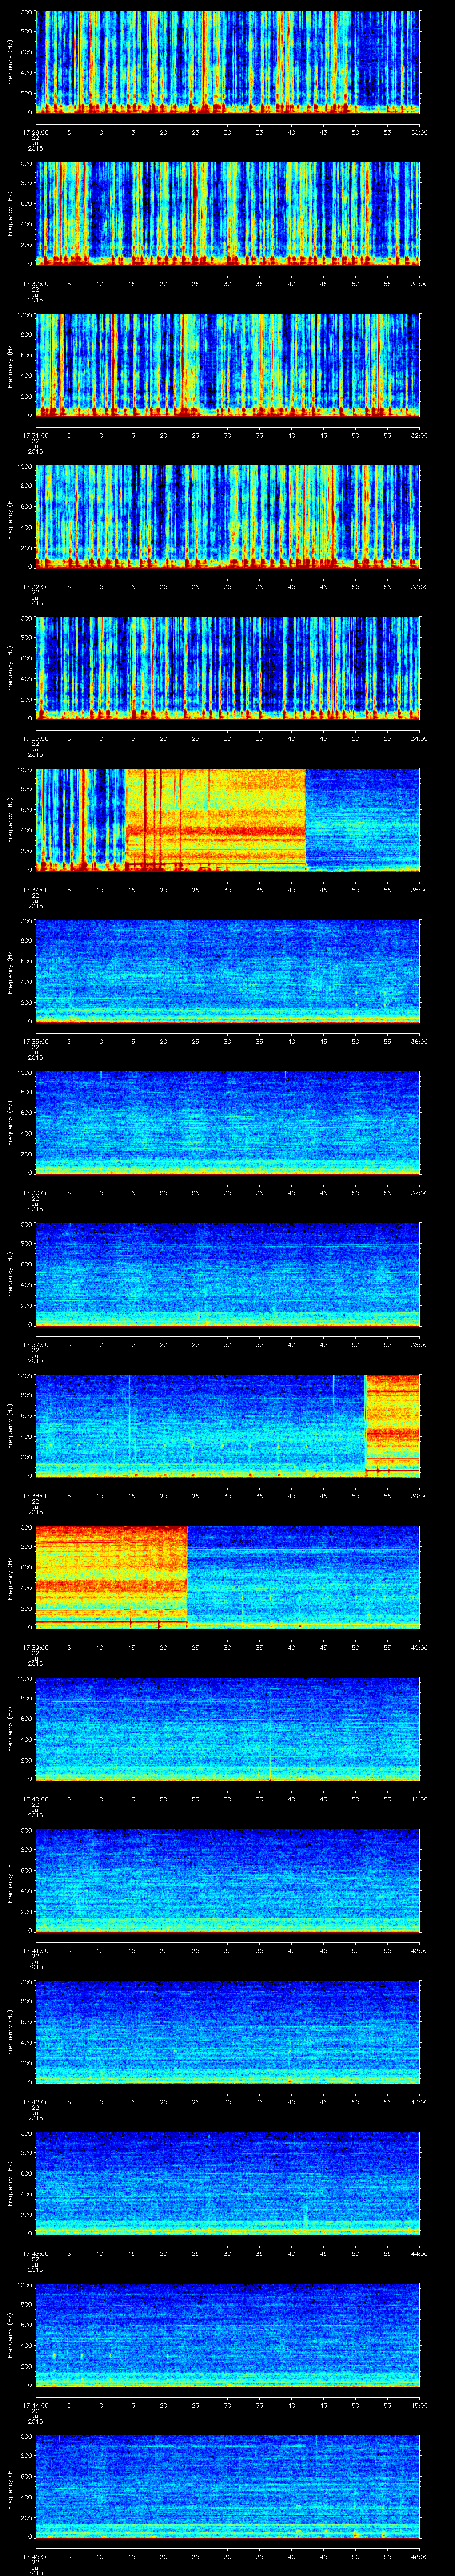
Task: Click the 17:36:00 time axis label
Action: (x=35, y=1192)
